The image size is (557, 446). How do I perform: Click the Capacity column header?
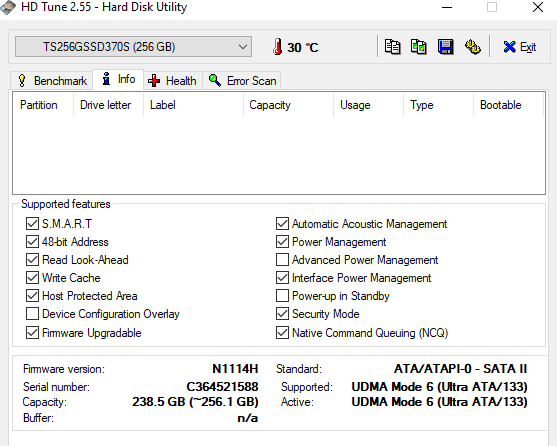[x=288, y=105]
